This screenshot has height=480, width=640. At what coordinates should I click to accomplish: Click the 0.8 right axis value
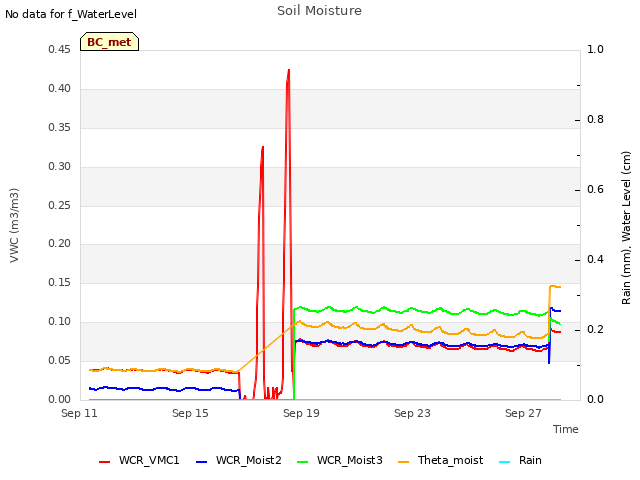pyautogui.click(x=595, y=120)
